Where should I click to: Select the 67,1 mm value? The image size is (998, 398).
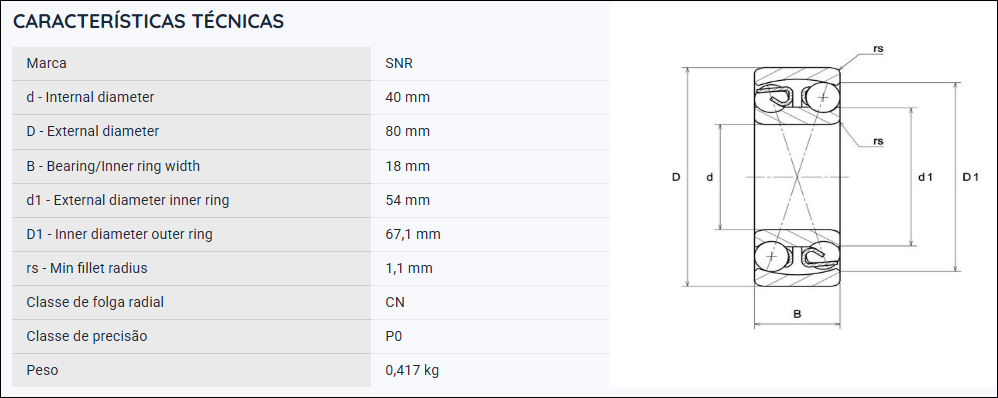point(412,234)
